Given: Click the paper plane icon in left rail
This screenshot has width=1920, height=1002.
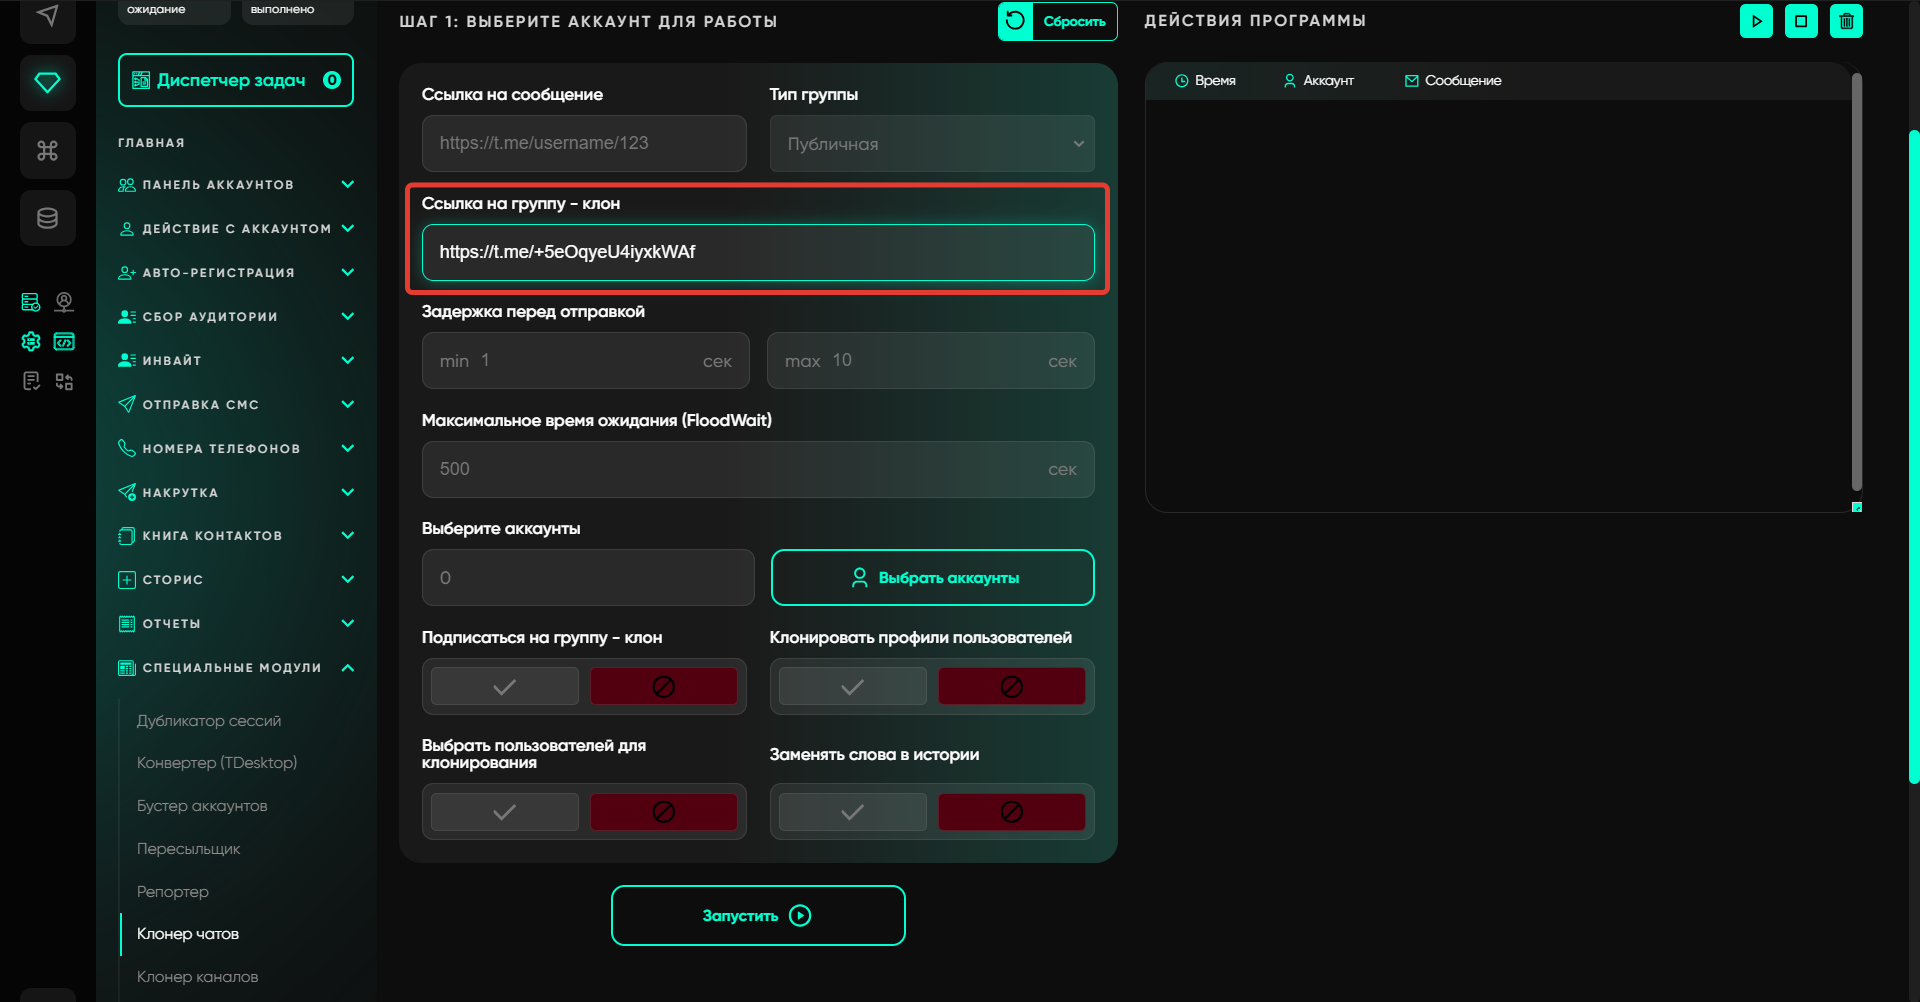Looking at the screenshot, I should click(x=47, y=17).
